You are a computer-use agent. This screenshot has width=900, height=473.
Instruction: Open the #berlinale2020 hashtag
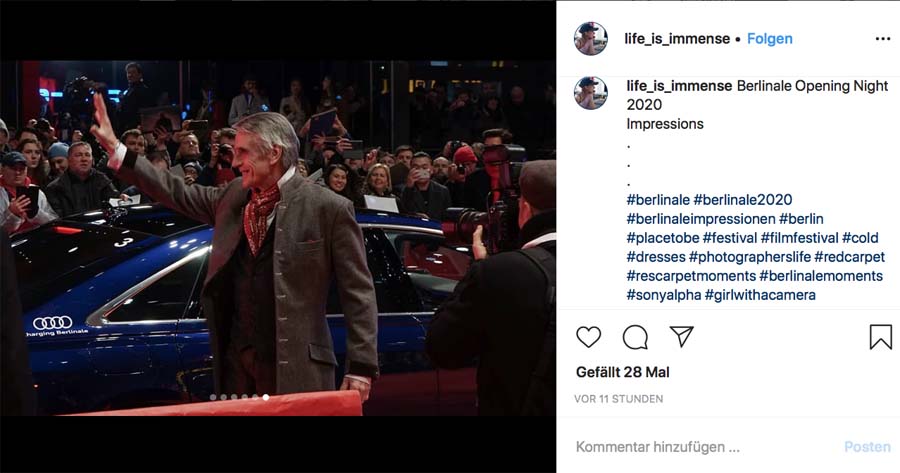coord(743,200)
